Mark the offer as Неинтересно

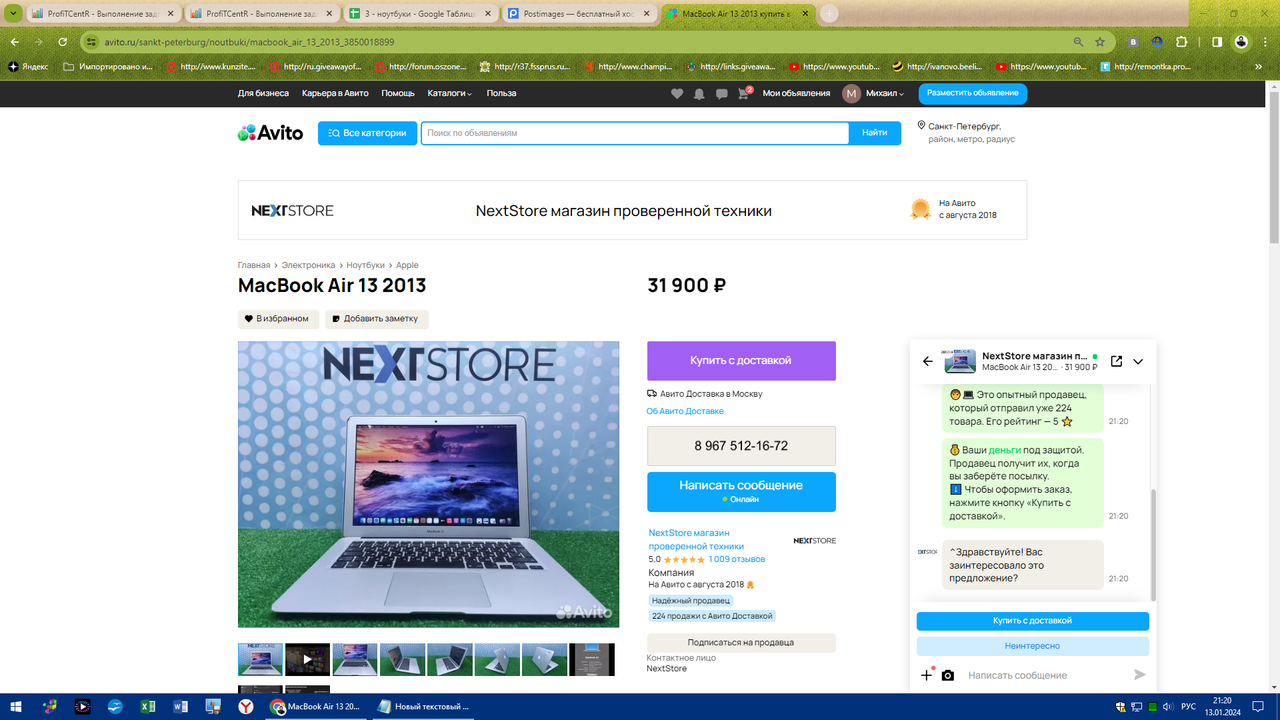1034,645
